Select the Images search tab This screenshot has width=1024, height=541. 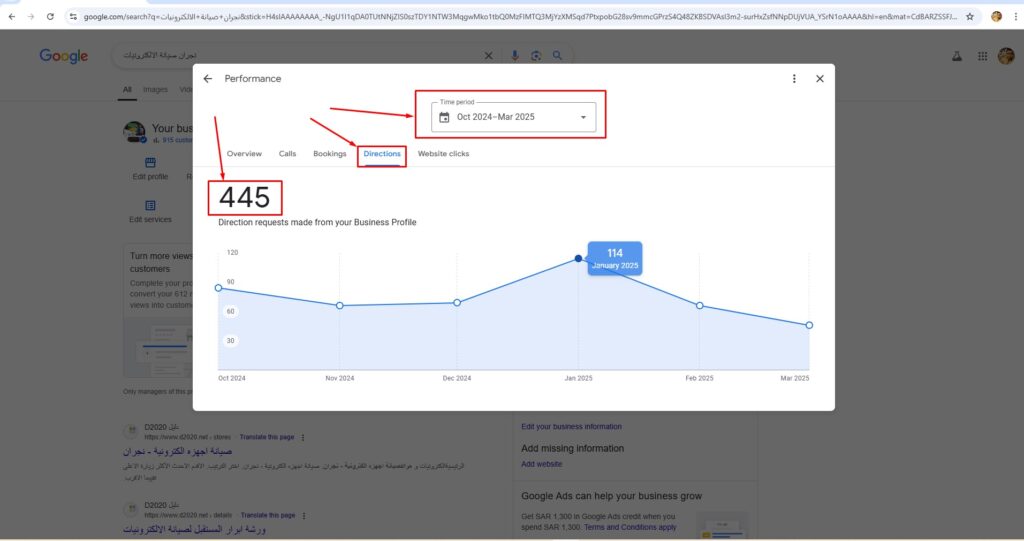point(155,90)
